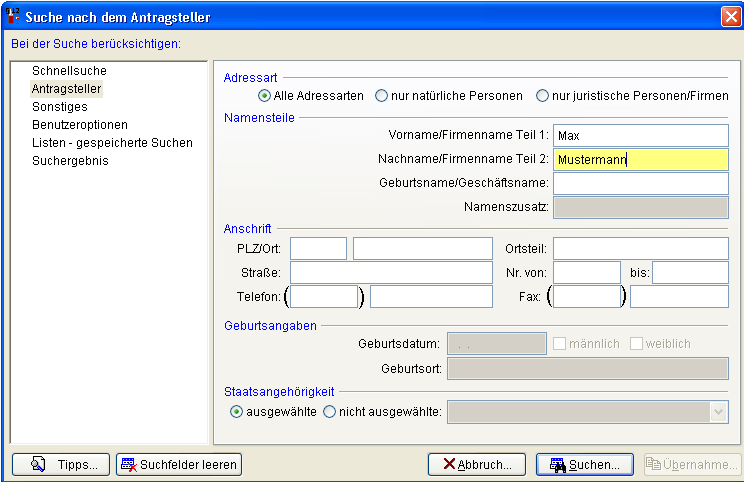The height and width of the screenshot is (482, 744).
Task: Click the Ortsteil input field
Action: point(640,248)
